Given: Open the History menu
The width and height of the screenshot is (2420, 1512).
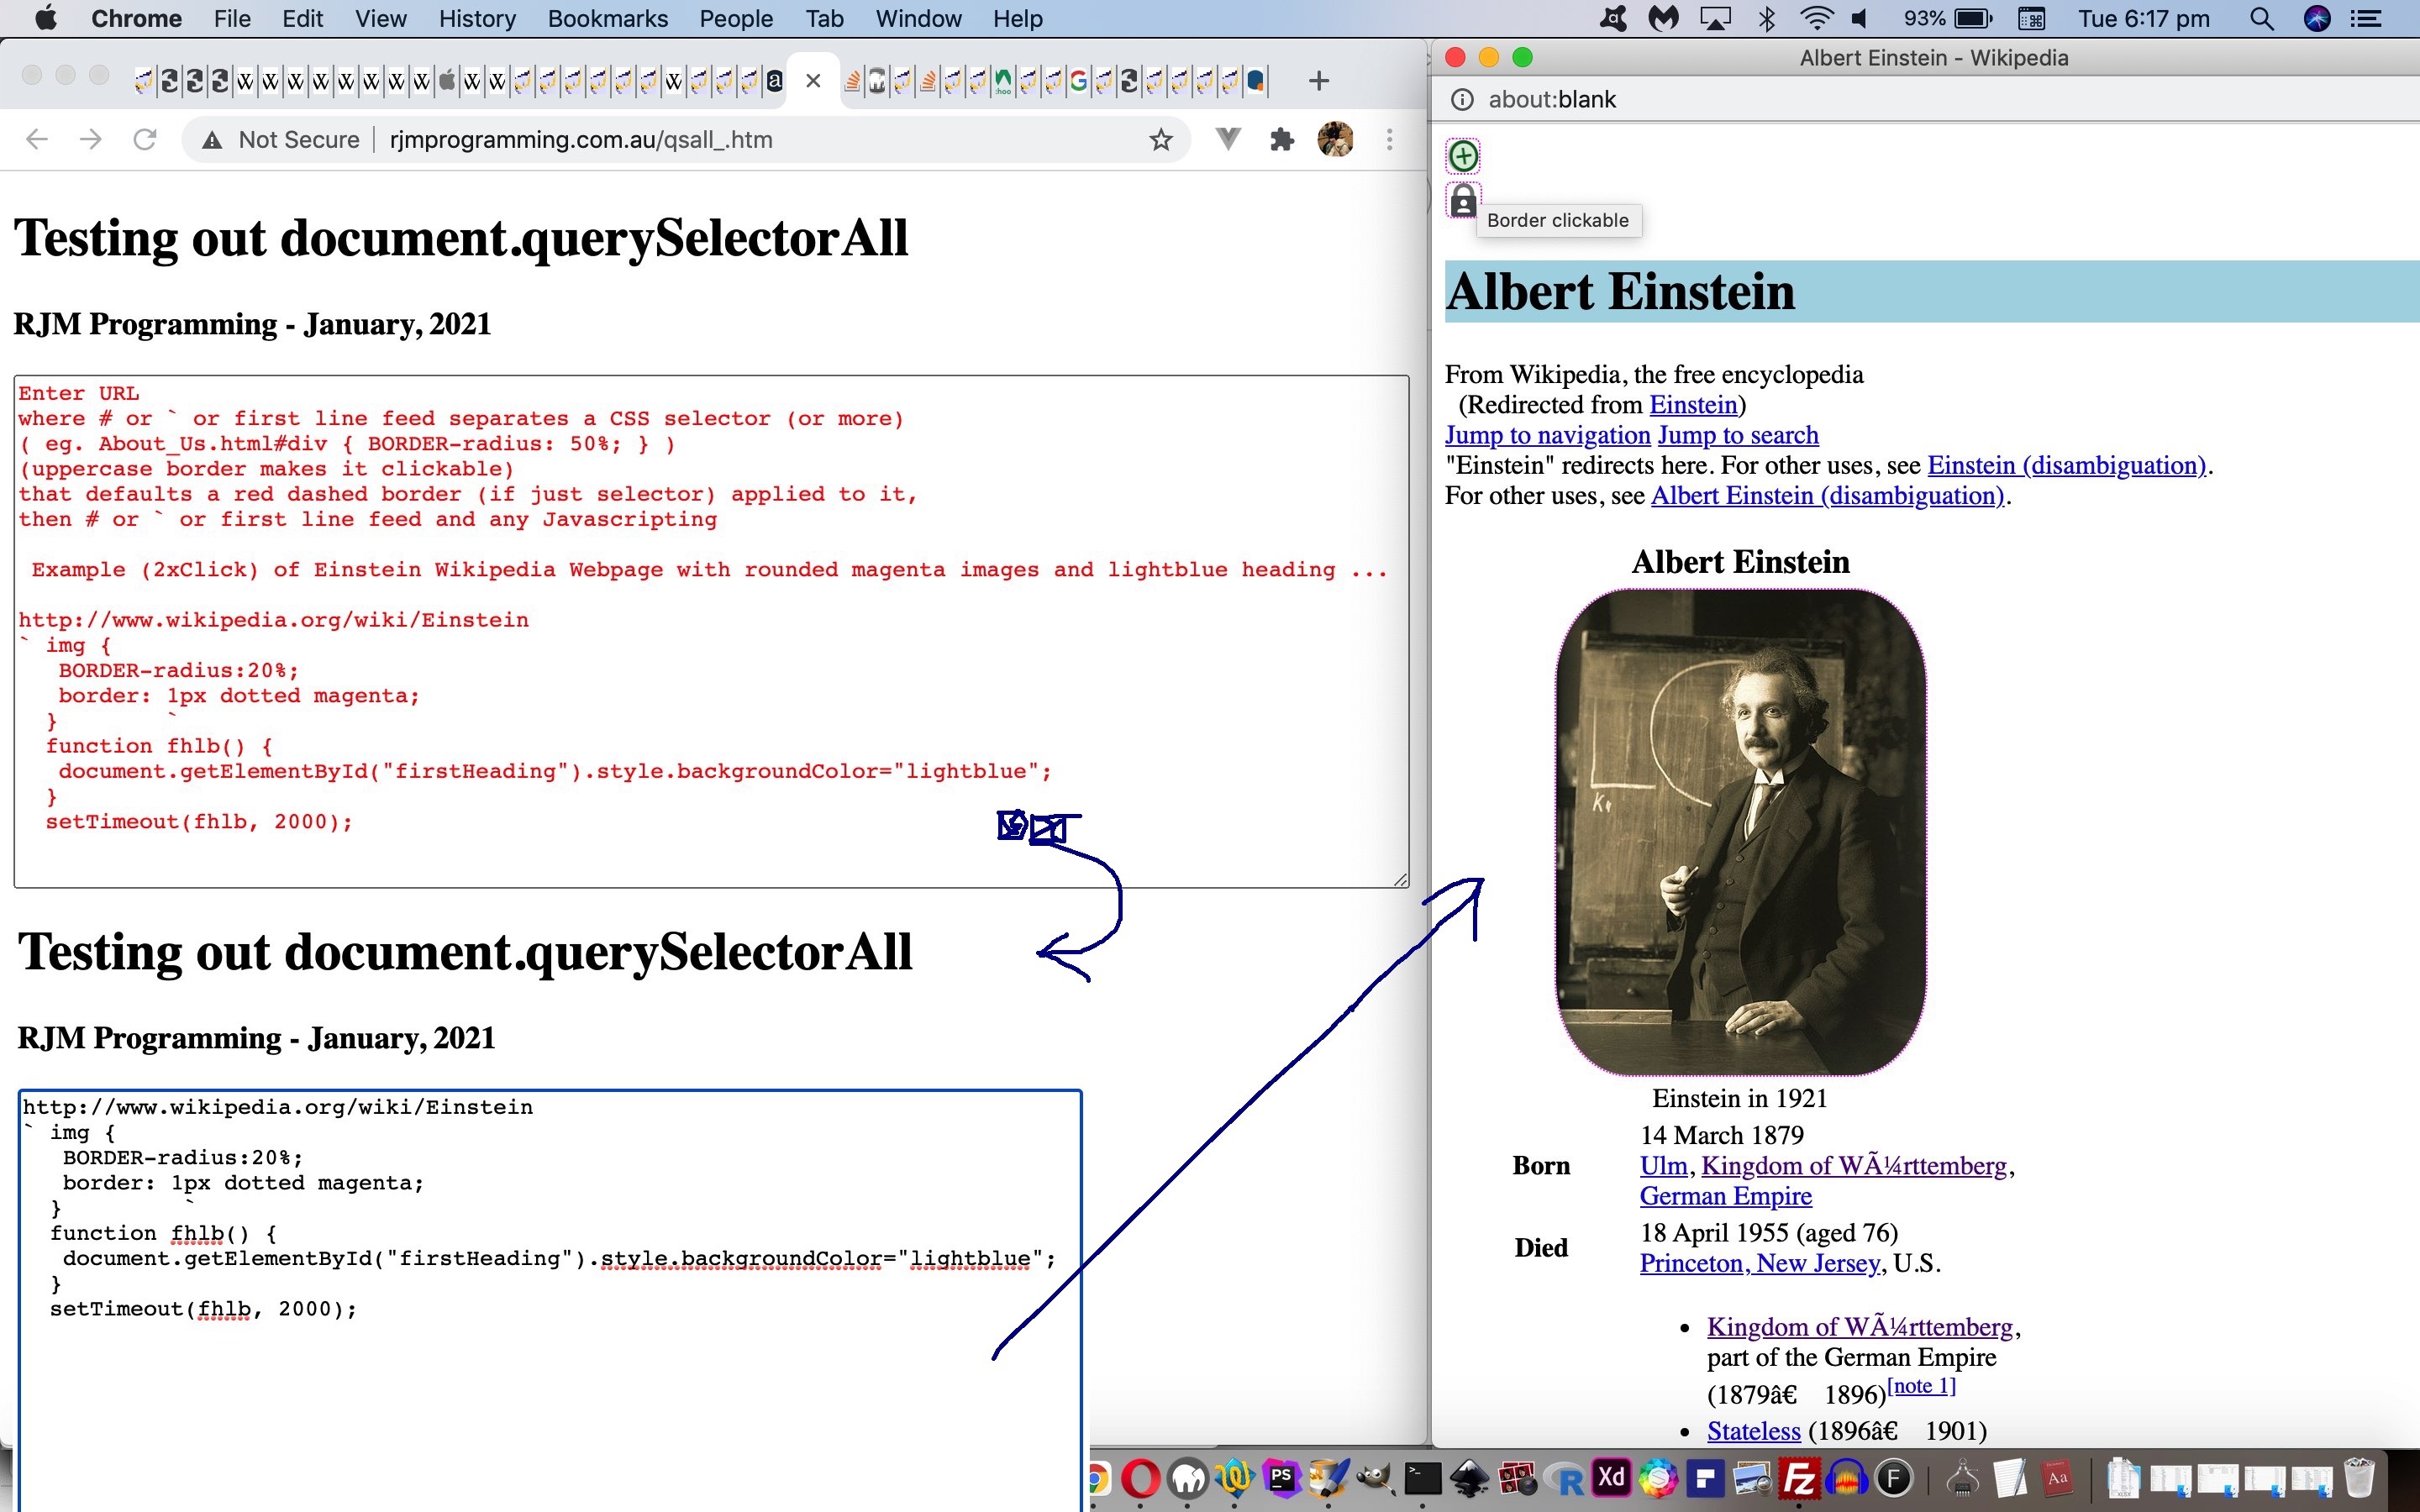Looking at the screenshot, I should click(477, 19).
